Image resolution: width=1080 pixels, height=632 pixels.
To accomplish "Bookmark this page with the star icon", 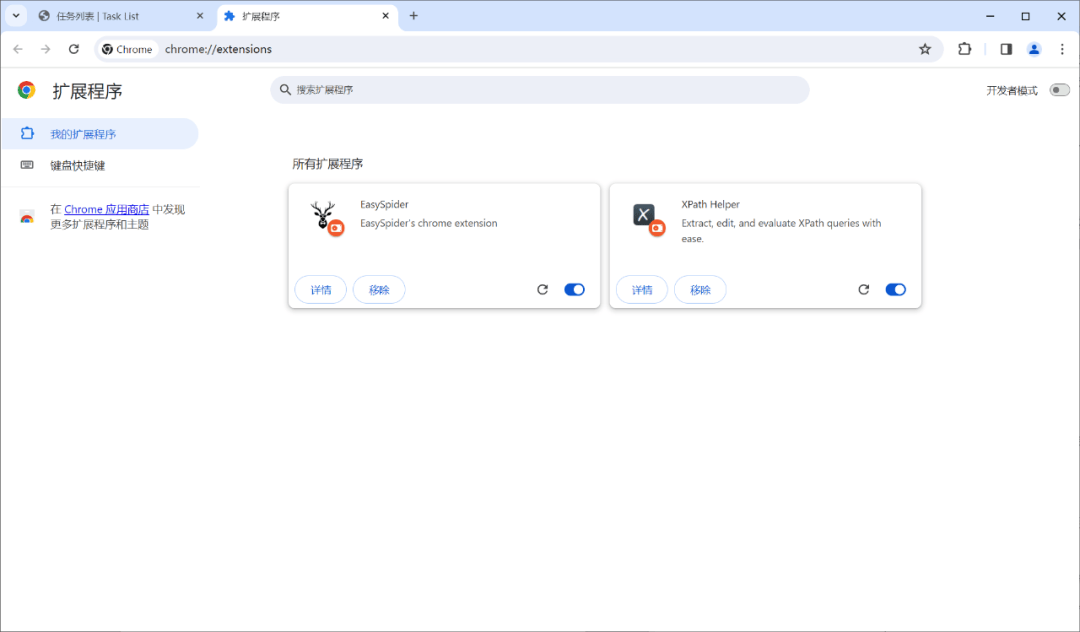I will (x=925, y=49).
